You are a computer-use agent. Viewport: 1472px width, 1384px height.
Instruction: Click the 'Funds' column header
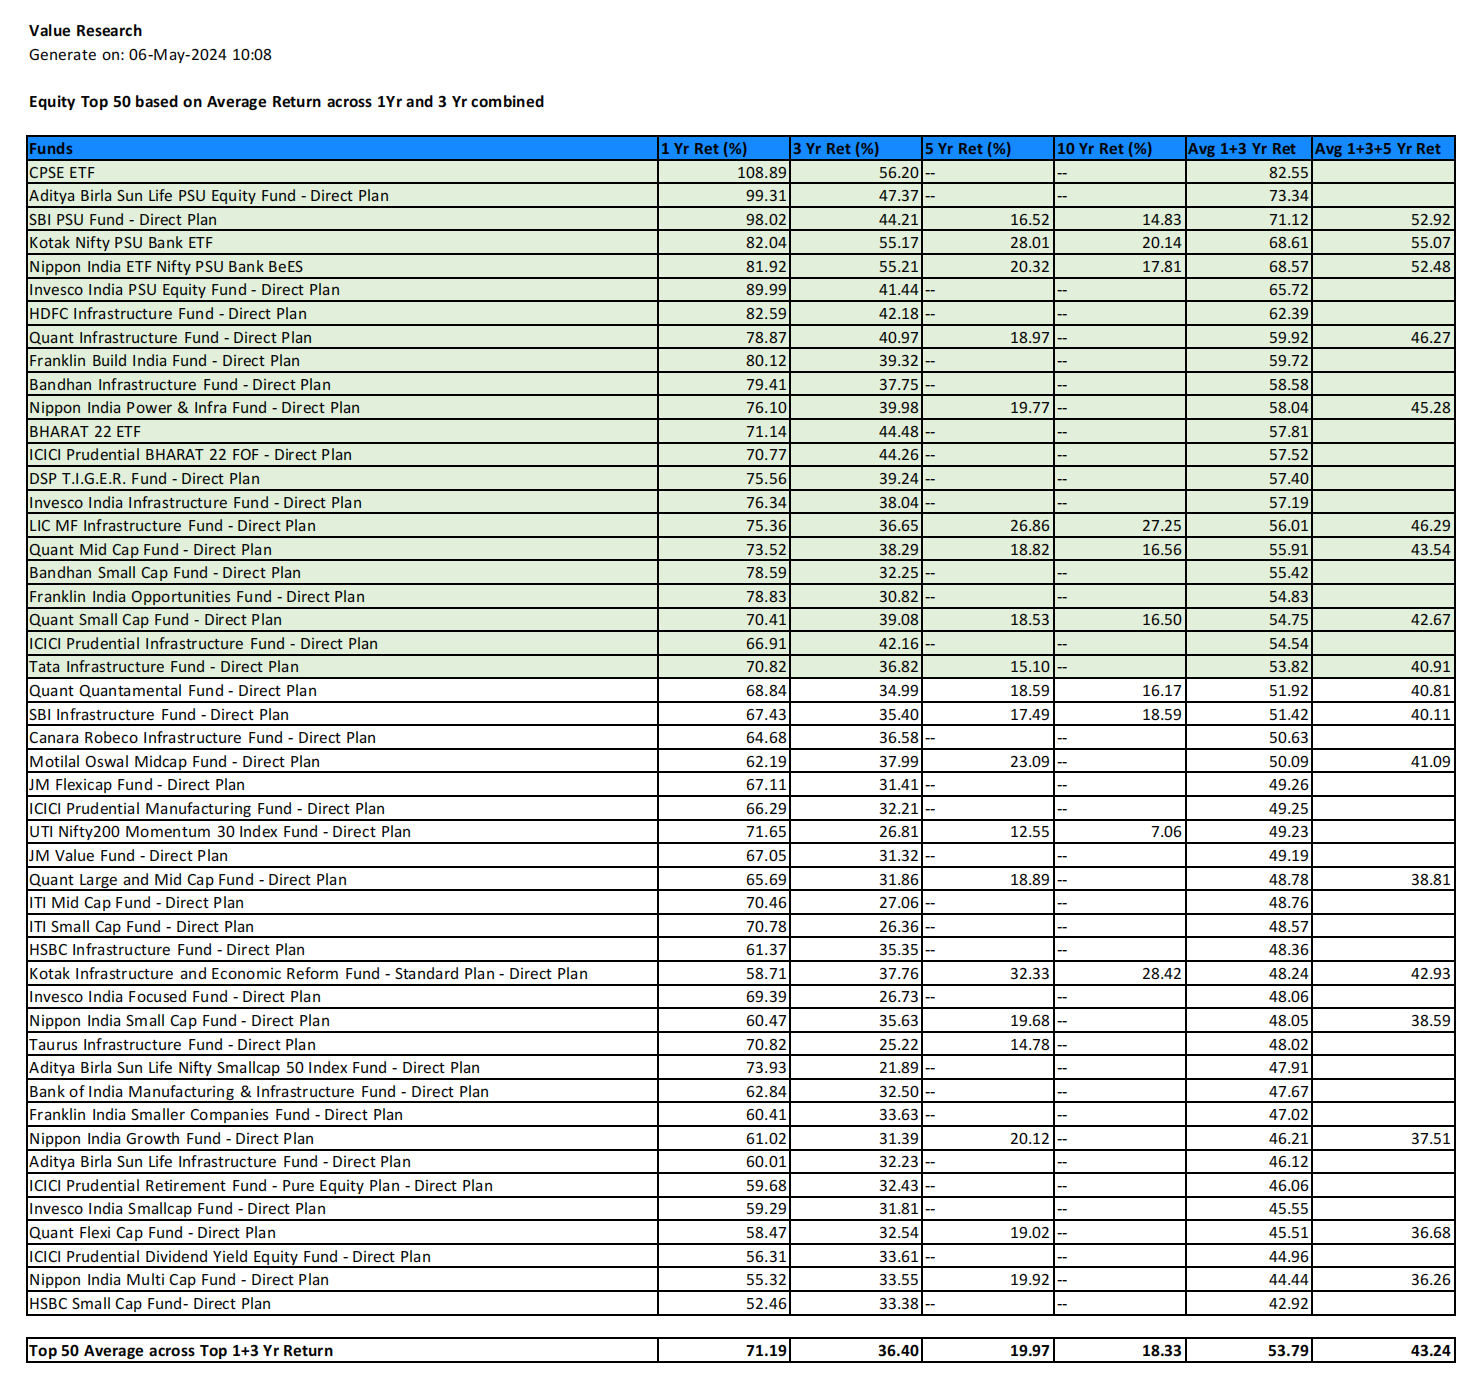pos(342,148)
